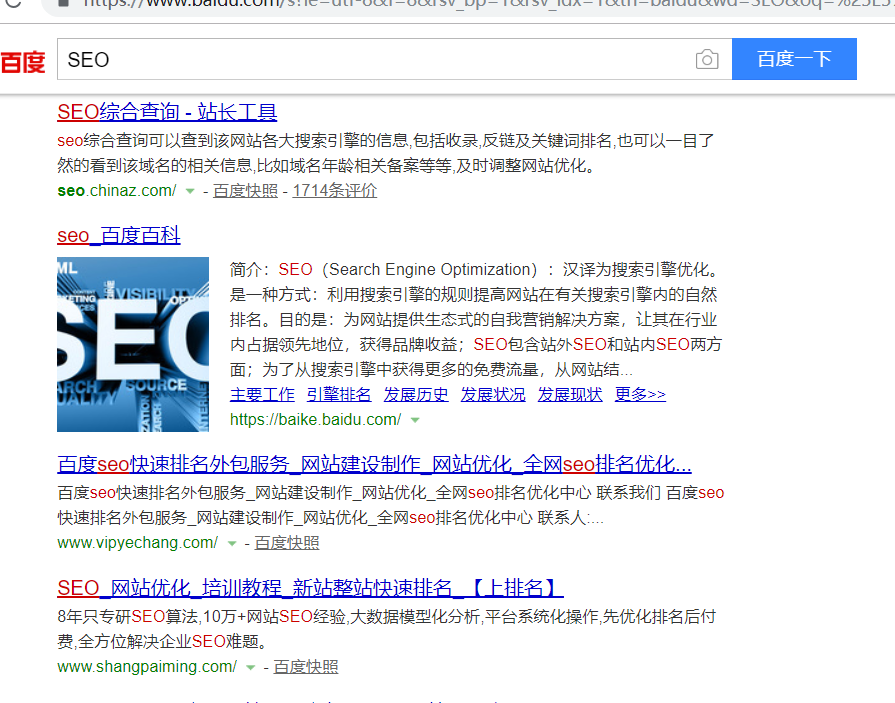Click the camera image search icon
The height and width of the screenshot is (703, 895).
[707, 60]
